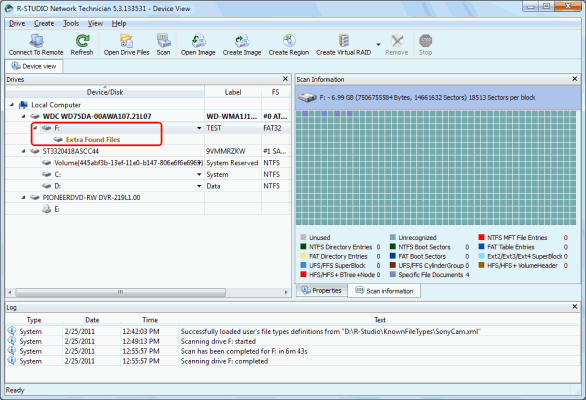Click info icon of SonyCam.xml log entry

point(12,331)
